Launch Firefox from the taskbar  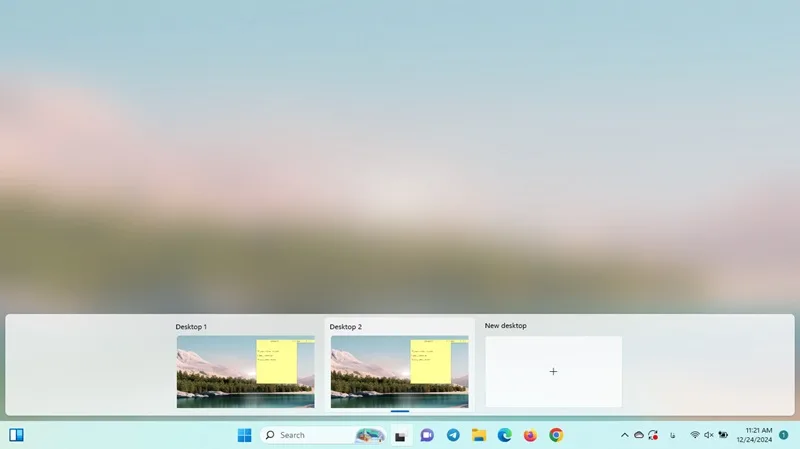coord(530,435)
